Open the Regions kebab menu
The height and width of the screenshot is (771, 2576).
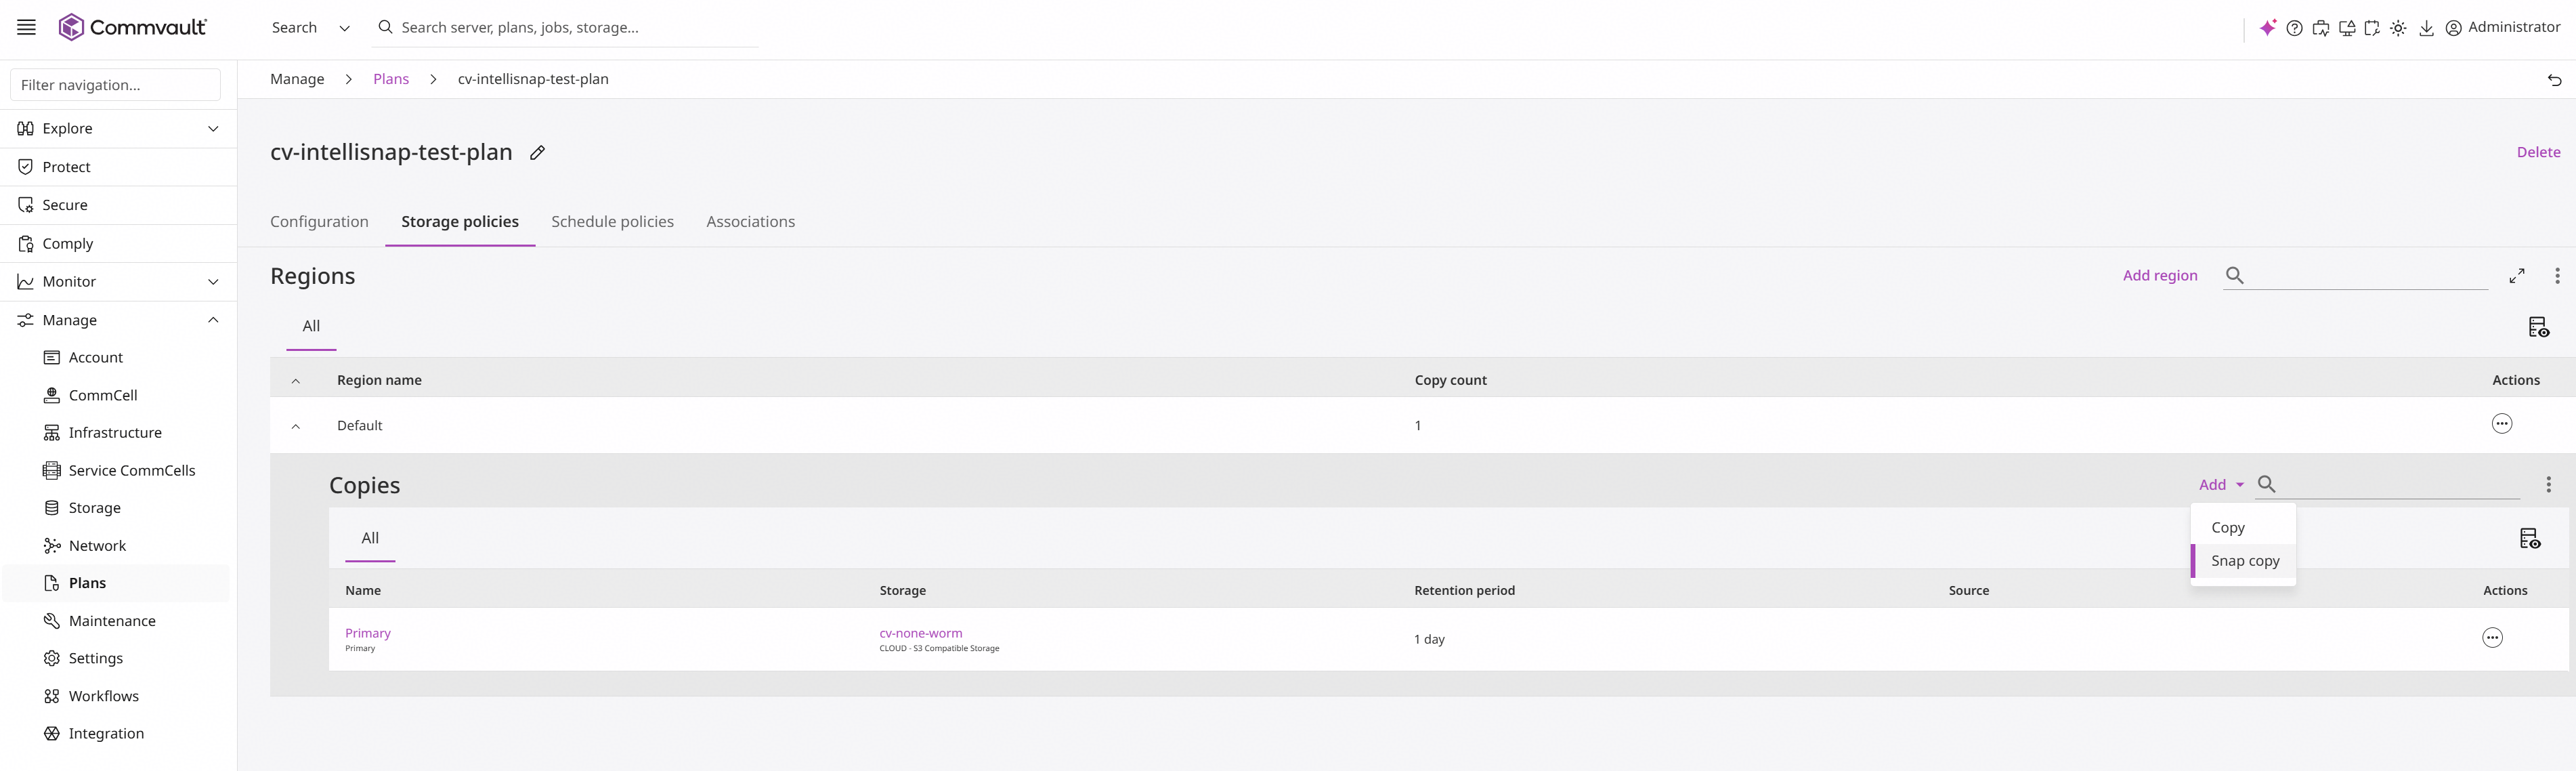[2557, 275]
